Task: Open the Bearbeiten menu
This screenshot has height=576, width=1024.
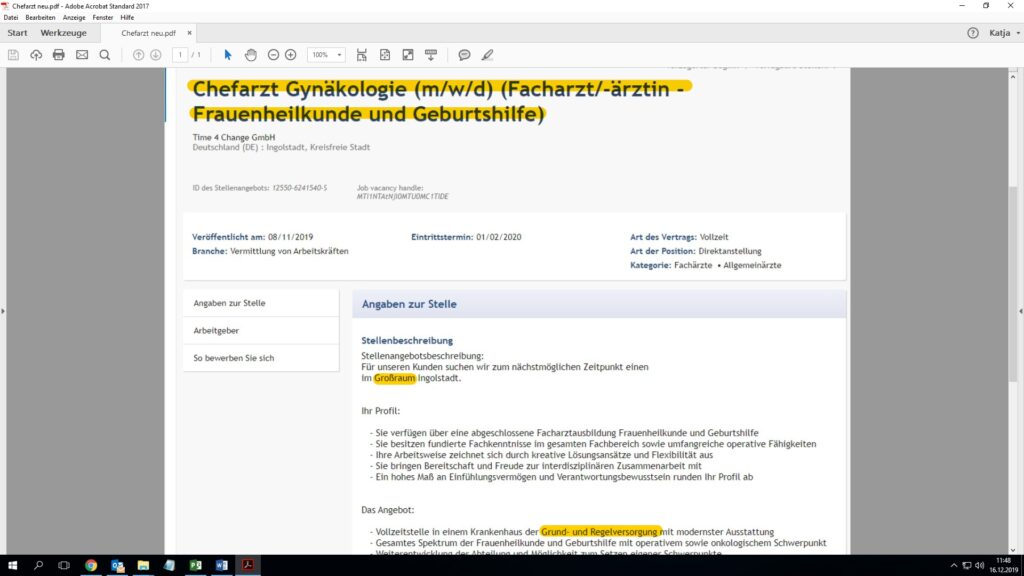Action: tap(40, 17)
